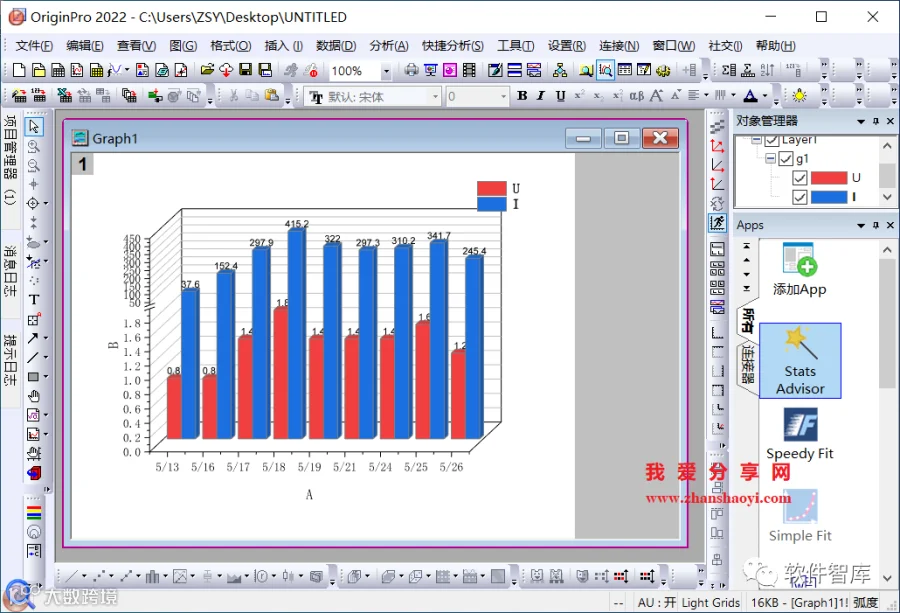Screen dimensions: 900x613
Task: Select the Pan hand tool
Action: click(x=34, y=397)
